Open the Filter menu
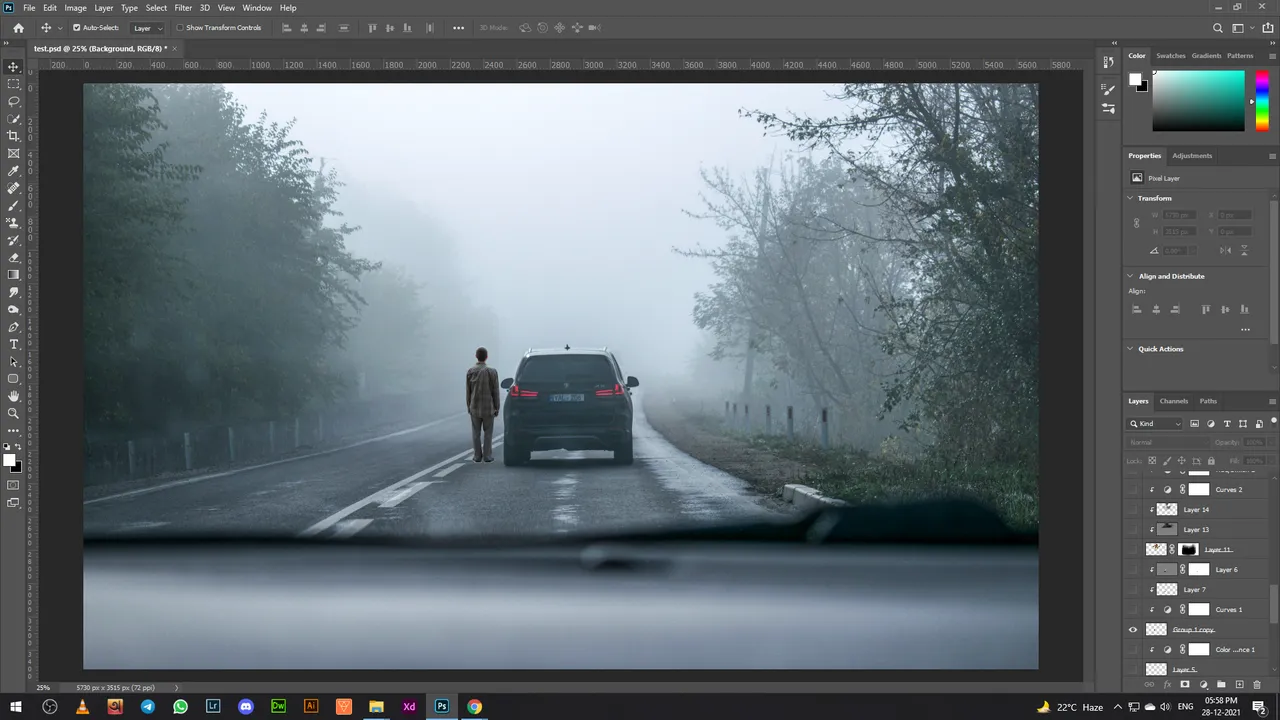The width and height of the screenshot is (1280, 720). [x=183, y=8]
